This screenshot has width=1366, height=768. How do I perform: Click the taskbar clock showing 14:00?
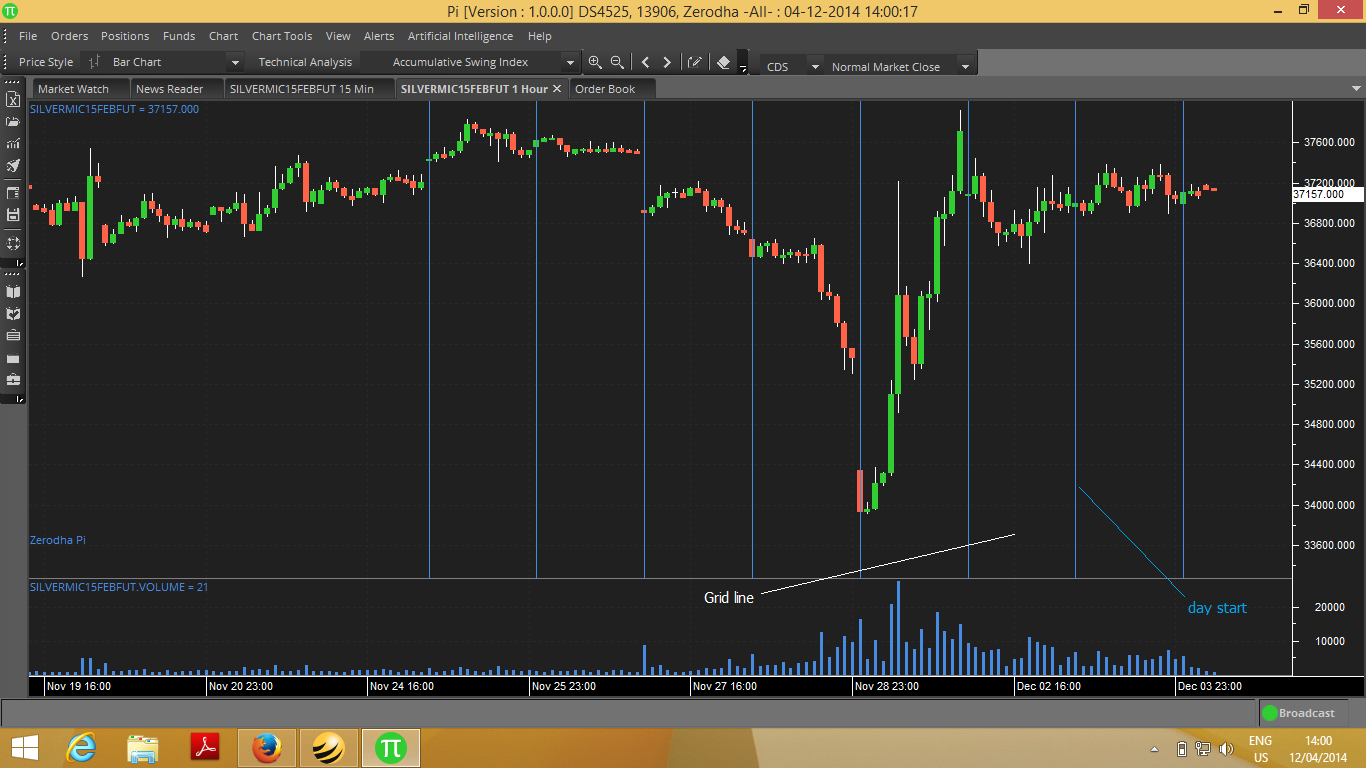click(x=1318, y=748)
